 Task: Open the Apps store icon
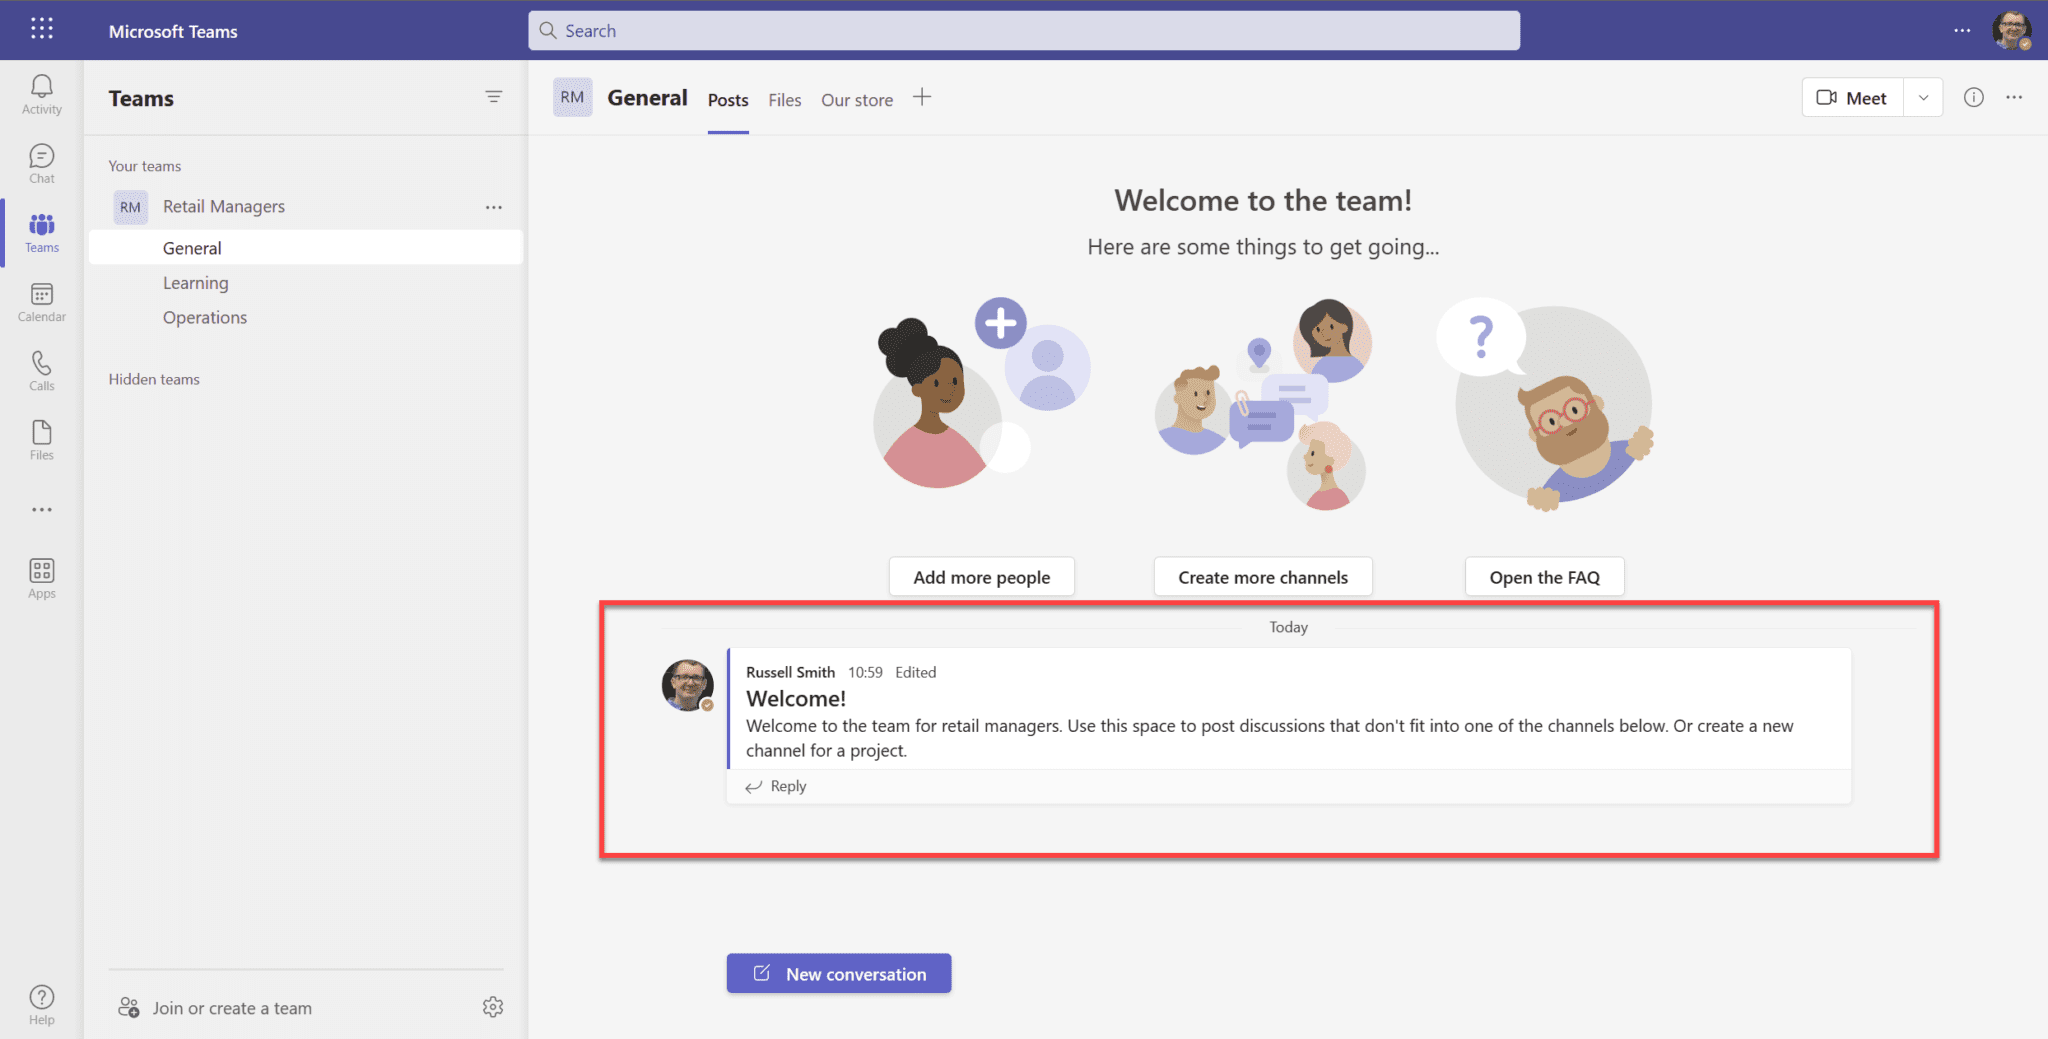(42, 578)
